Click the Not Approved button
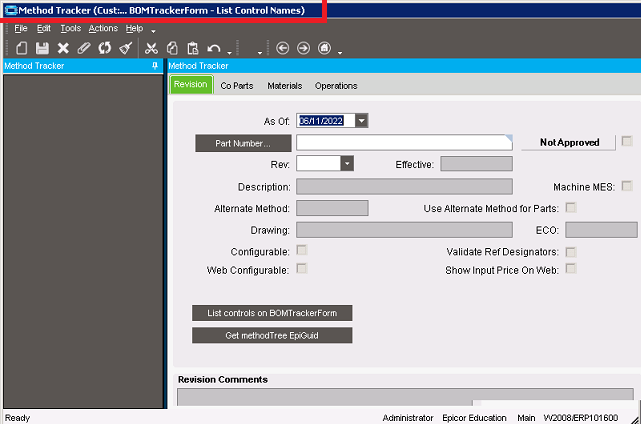Image resolution: width=641 pixels, height=424 pixels. pos(569,142)
